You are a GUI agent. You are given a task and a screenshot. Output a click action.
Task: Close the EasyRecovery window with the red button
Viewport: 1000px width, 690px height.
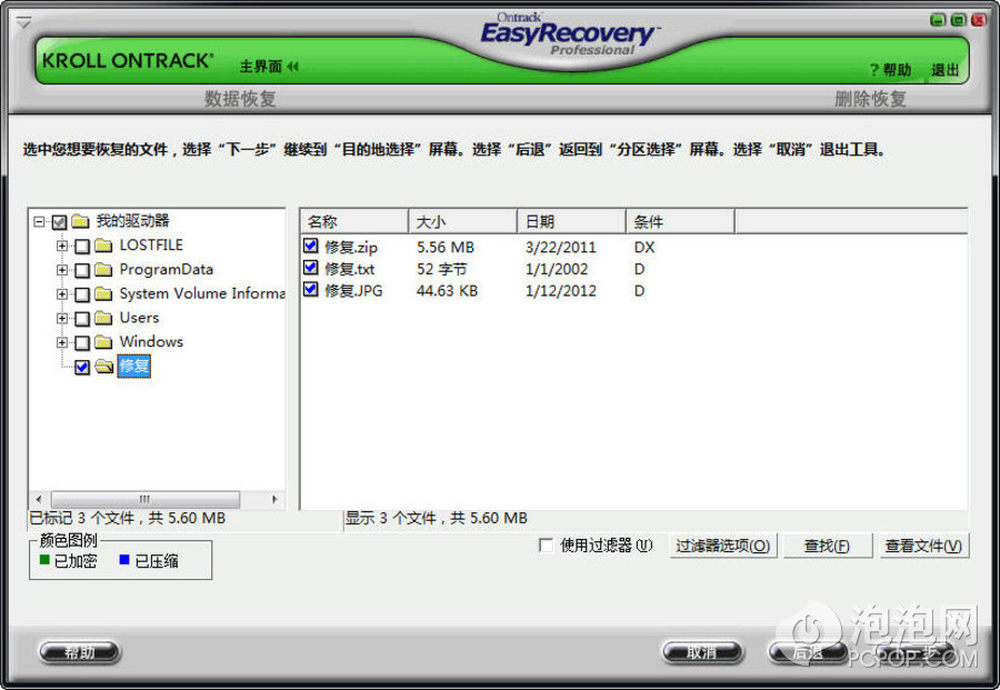tap(978, 20)
